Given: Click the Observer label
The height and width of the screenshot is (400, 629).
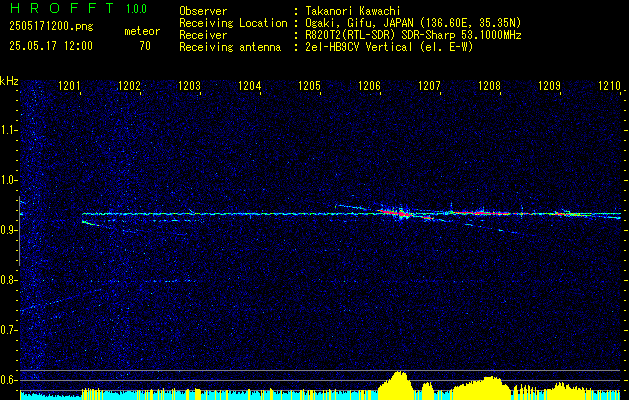Looking at the screenshot, I should [x=203, y=11].
